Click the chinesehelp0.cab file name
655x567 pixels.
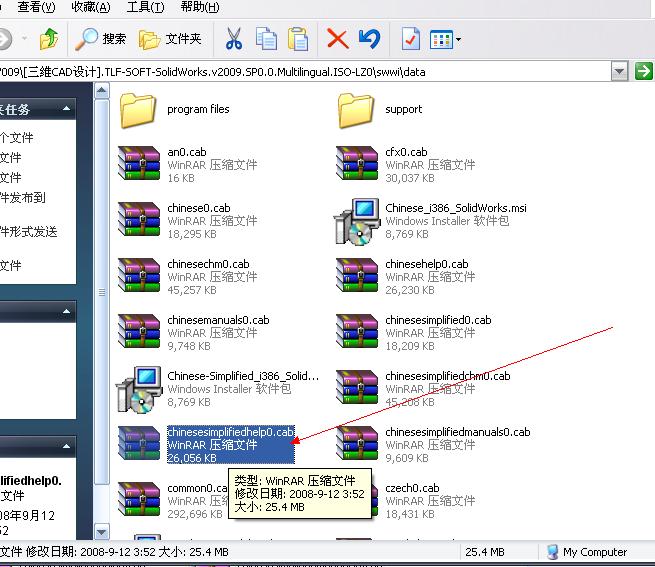[427, 264]
